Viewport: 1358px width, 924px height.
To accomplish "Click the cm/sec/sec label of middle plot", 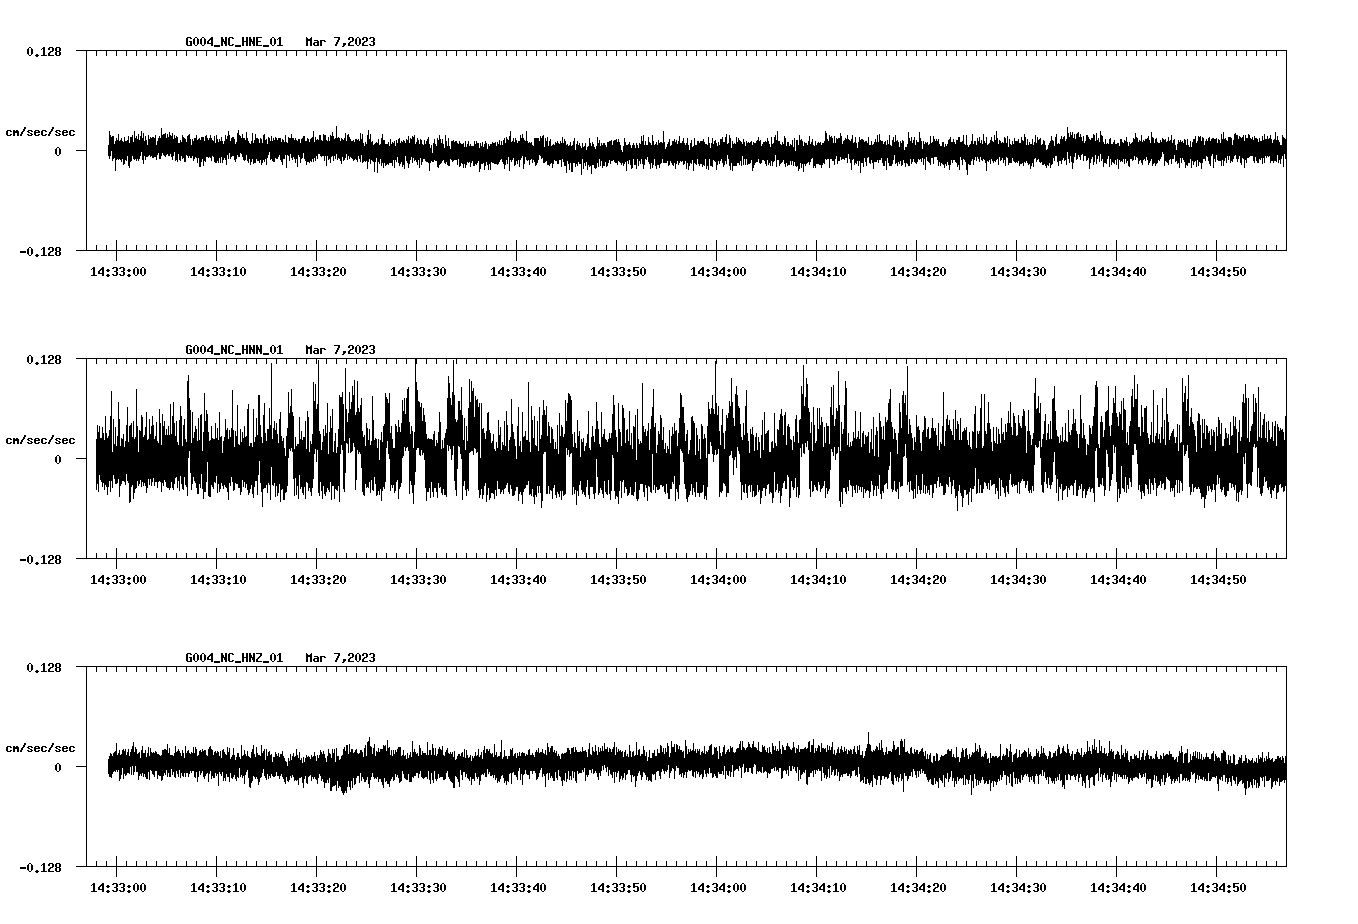I will pyautogui.click(x=40, y=439).
